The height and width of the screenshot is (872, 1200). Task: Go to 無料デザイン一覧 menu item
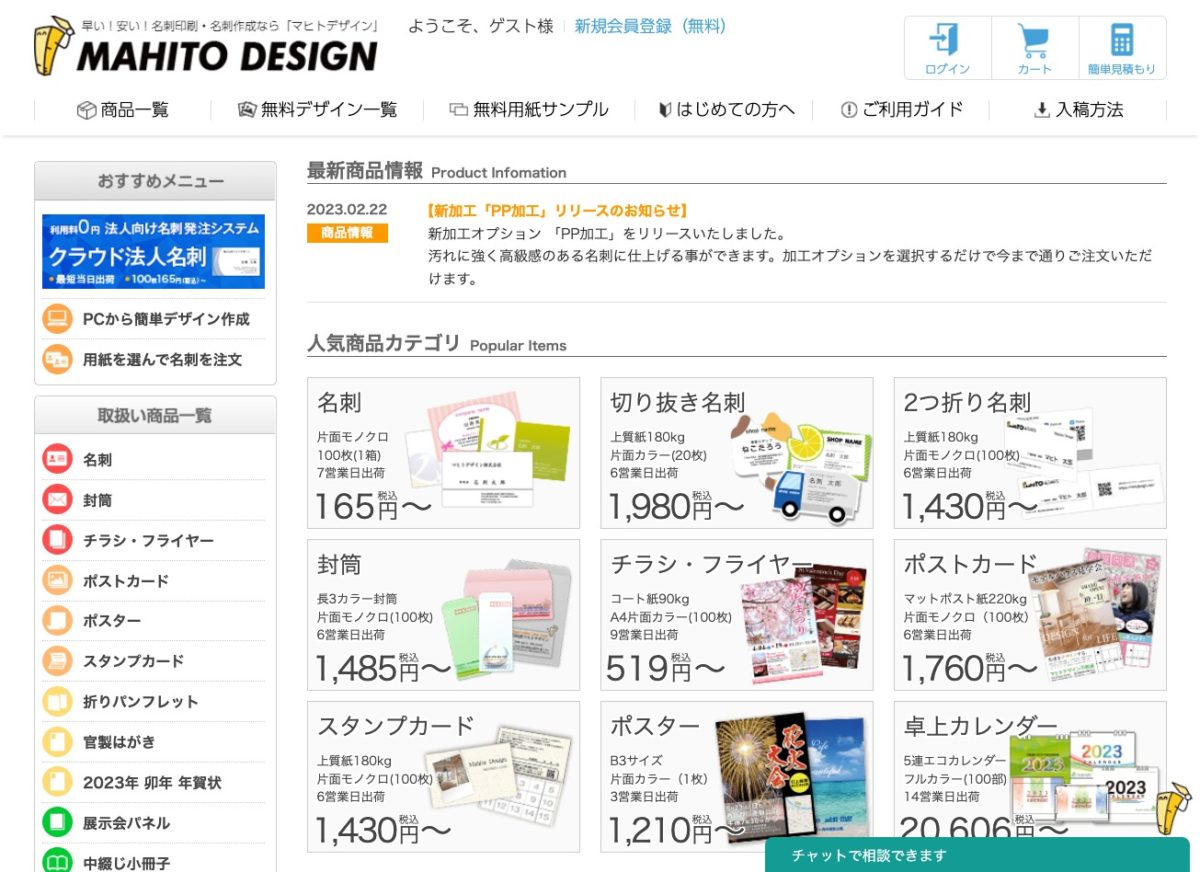[317, 110]
